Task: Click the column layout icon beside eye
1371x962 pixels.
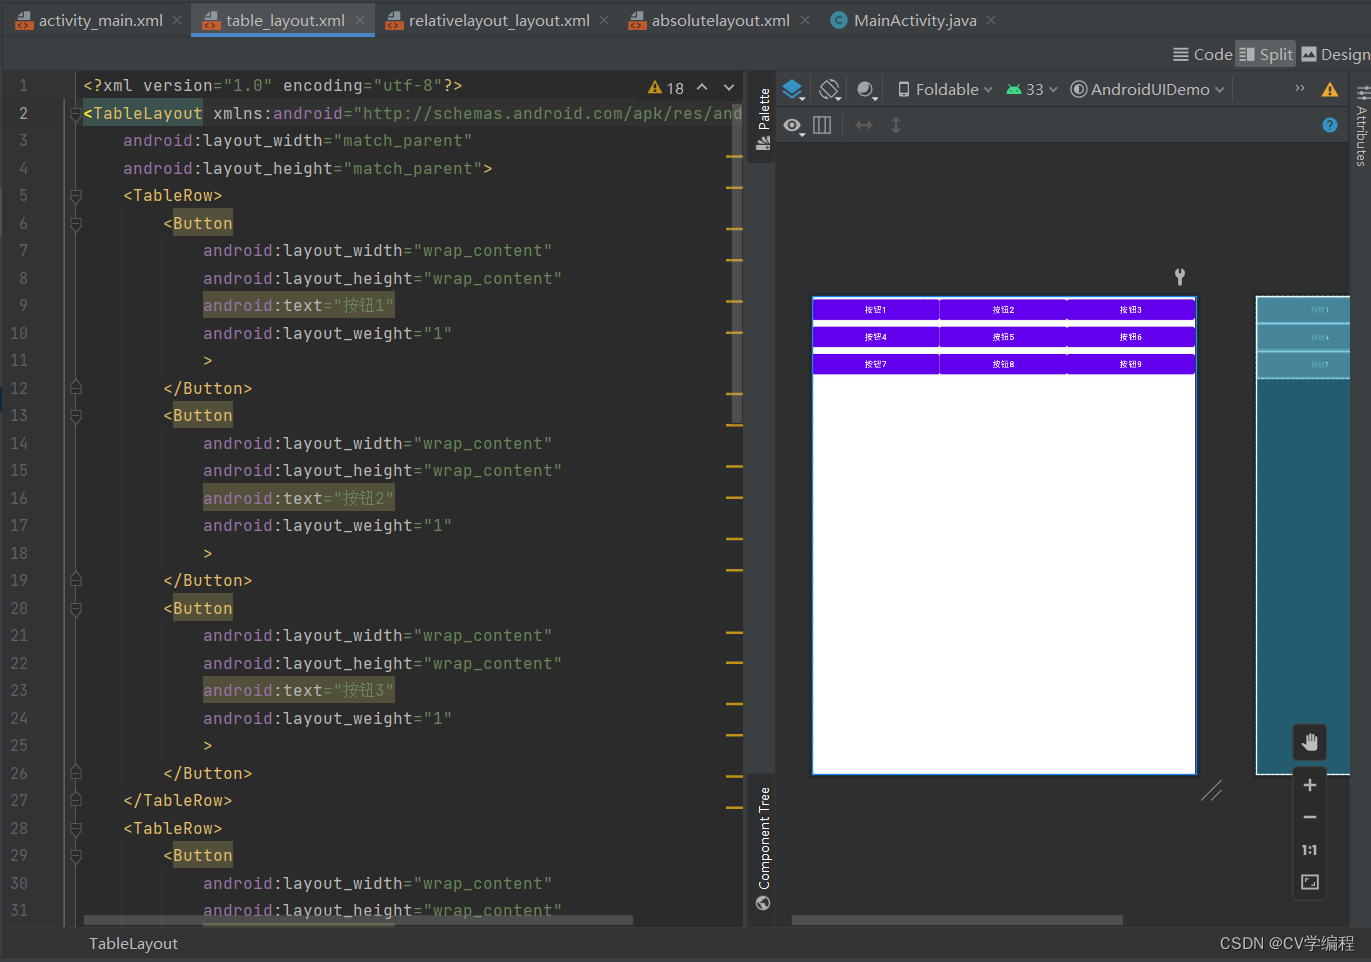Action: coord(822,125)
